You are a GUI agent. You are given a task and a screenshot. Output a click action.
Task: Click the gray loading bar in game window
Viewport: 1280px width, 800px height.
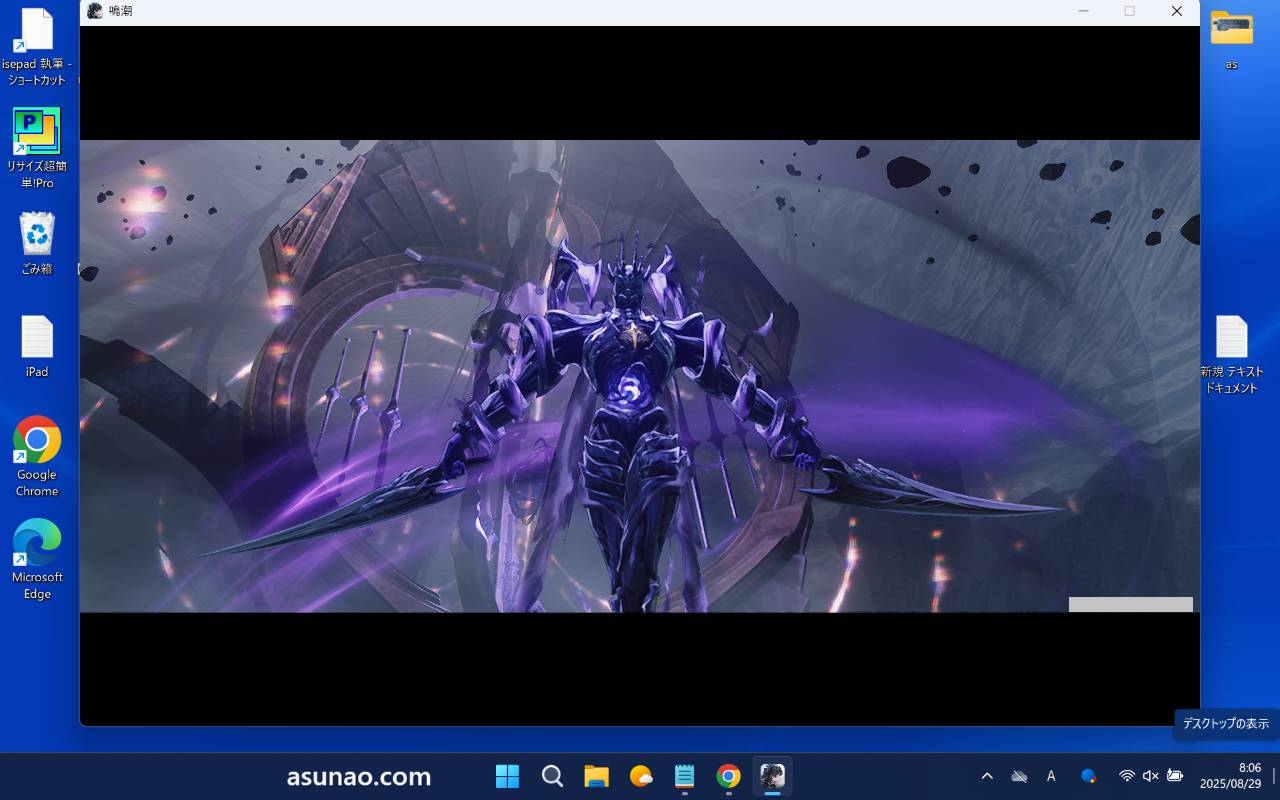(x=1130, y=604)
